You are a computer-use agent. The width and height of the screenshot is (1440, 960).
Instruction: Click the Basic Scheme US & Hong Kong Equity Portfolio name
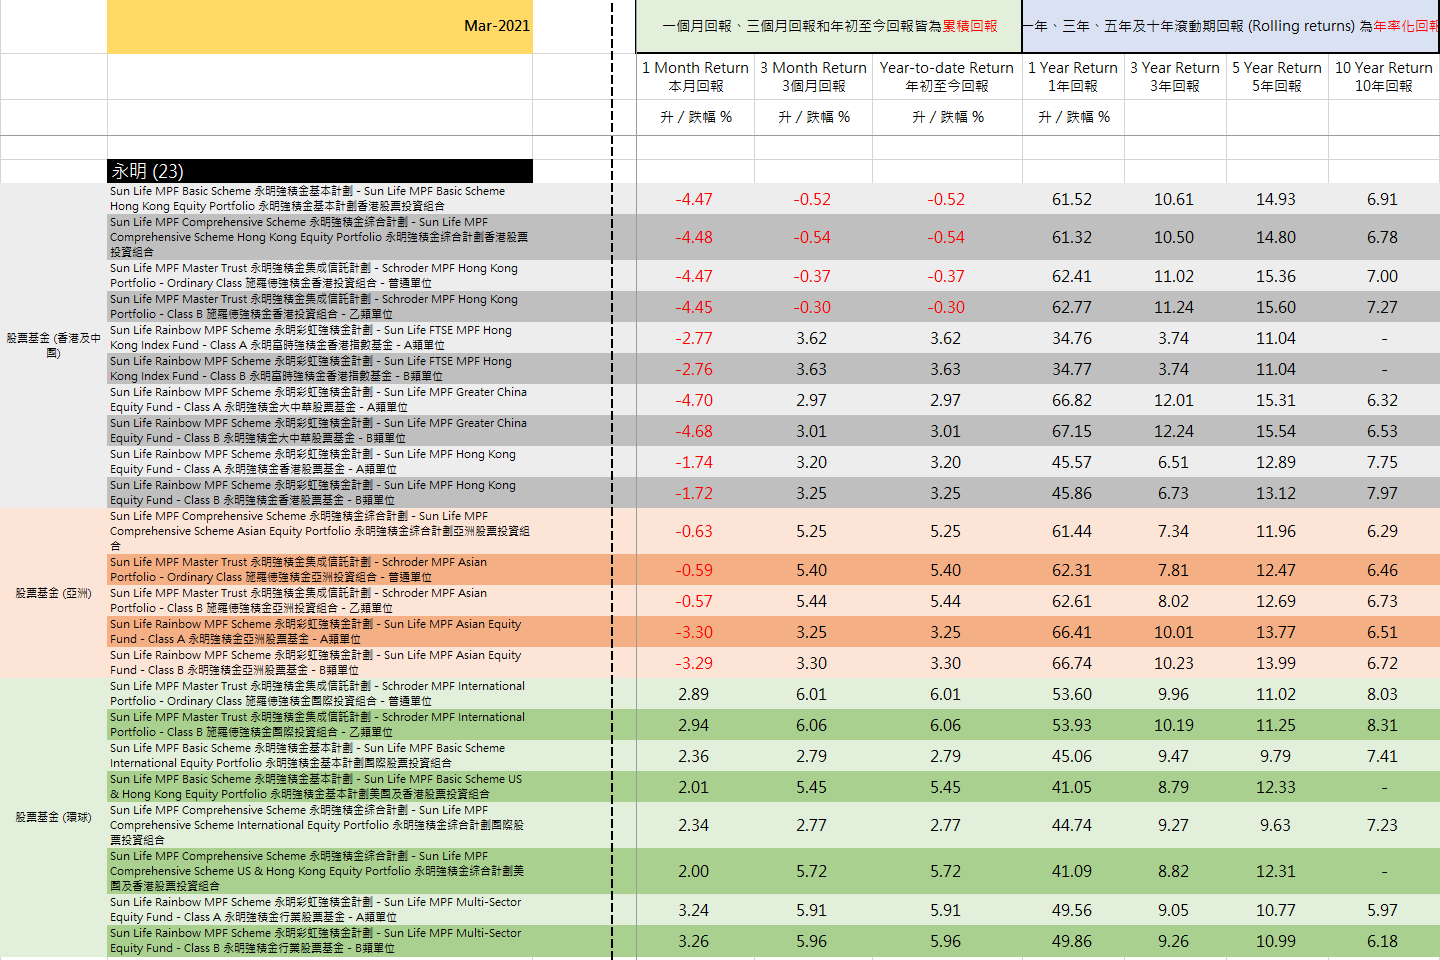click(320, 787)
